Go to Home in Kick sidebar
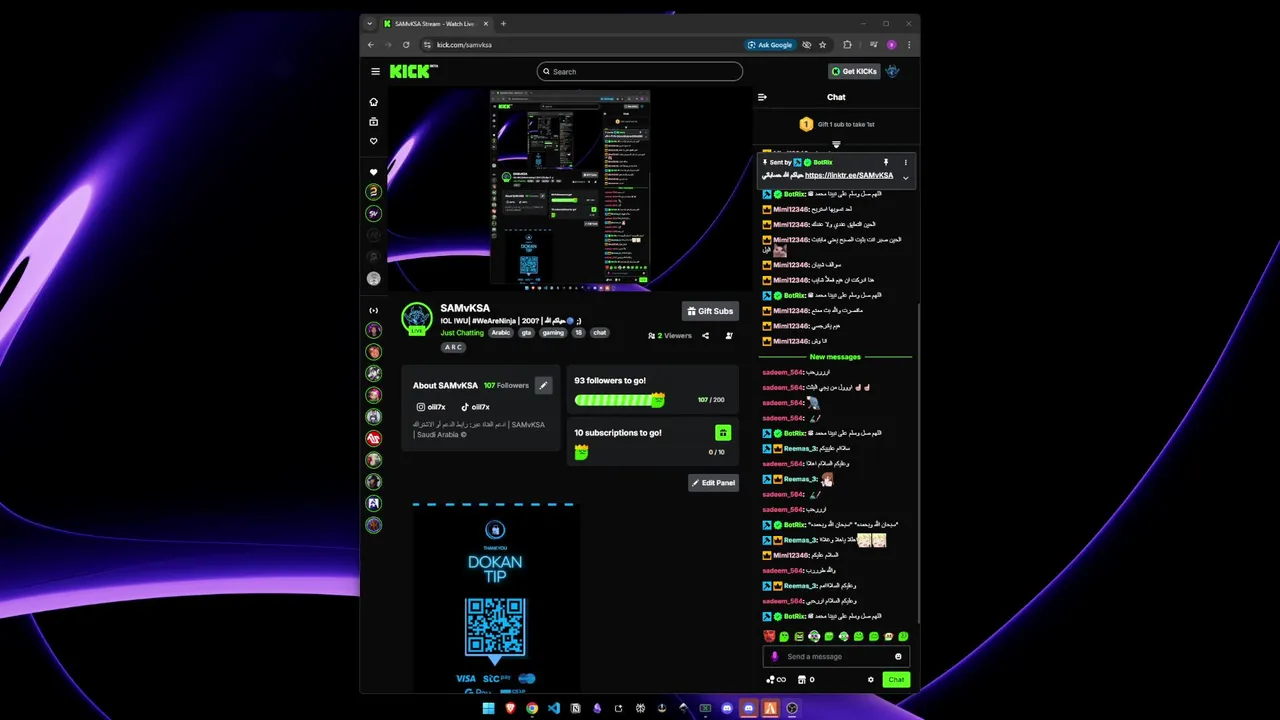This screenshot has width=1280, height=720. [x=374, y=102]
